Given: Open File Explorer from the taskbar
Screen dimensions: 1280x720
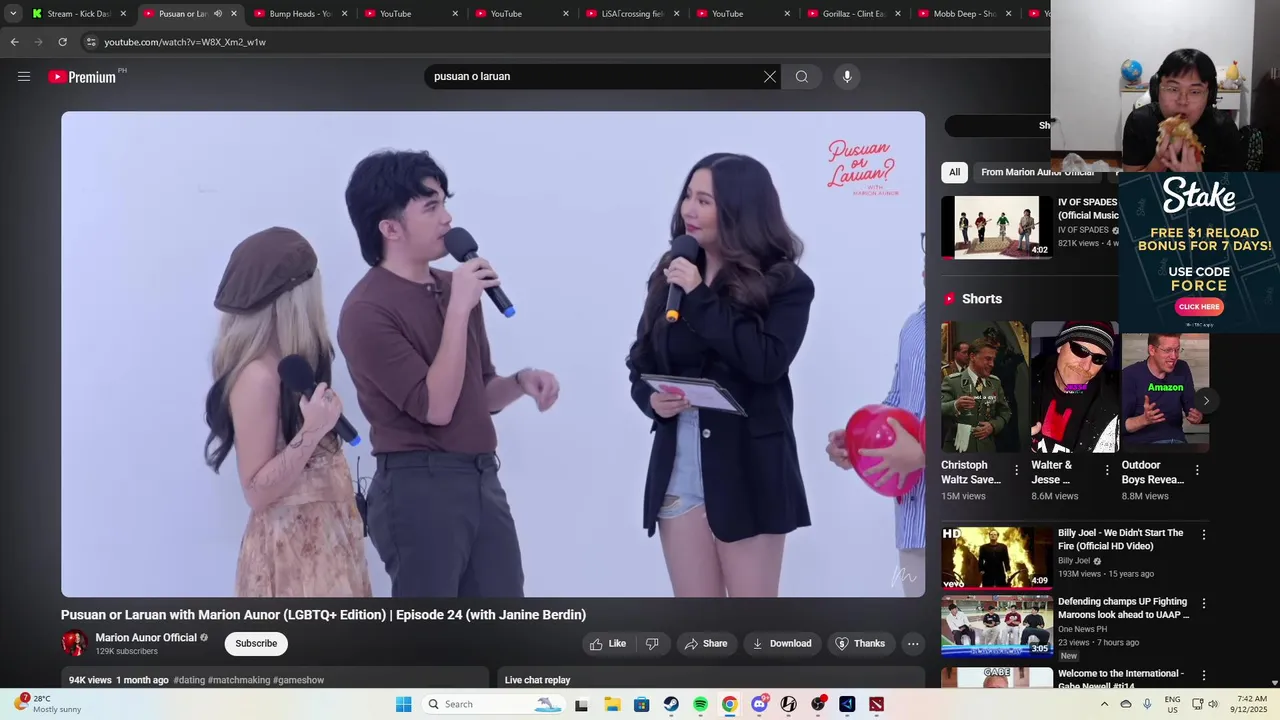Looking at the screenshot, I should pyautogui.click(x=612, y=704).
